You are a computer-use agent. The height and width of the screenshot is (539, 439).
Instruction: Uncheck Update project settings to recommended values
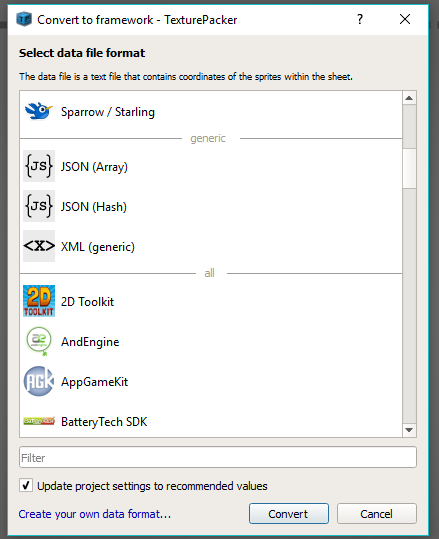(x=26, y=485)
